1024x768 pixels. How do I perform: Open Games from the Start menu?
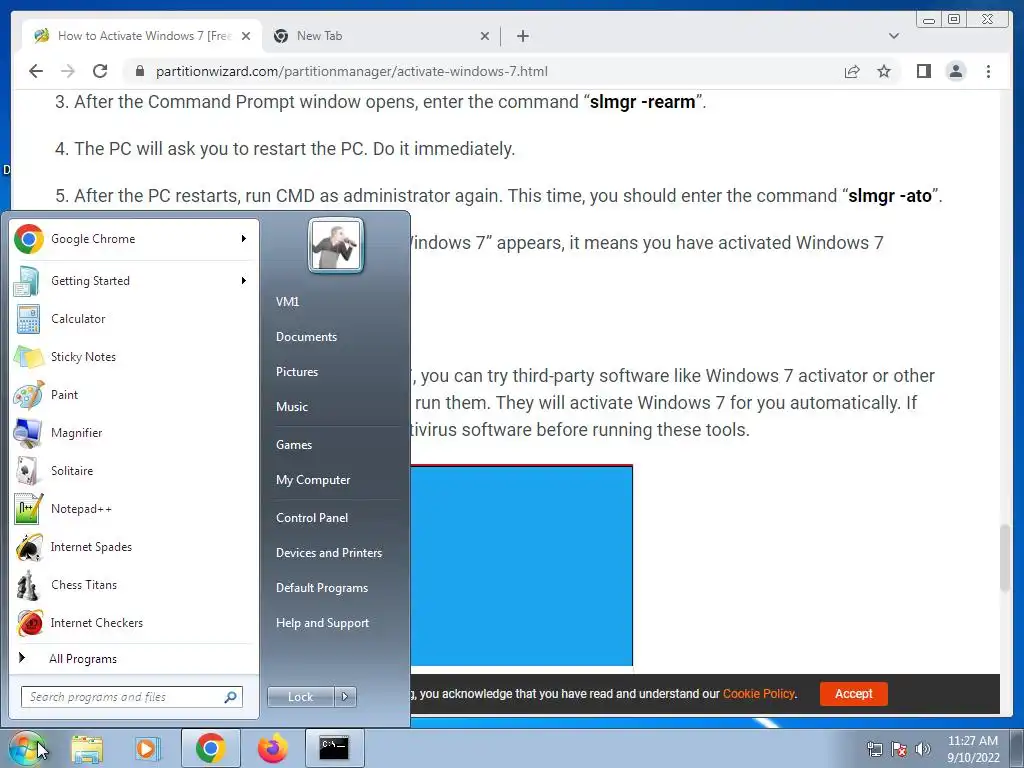click(294, 445)
